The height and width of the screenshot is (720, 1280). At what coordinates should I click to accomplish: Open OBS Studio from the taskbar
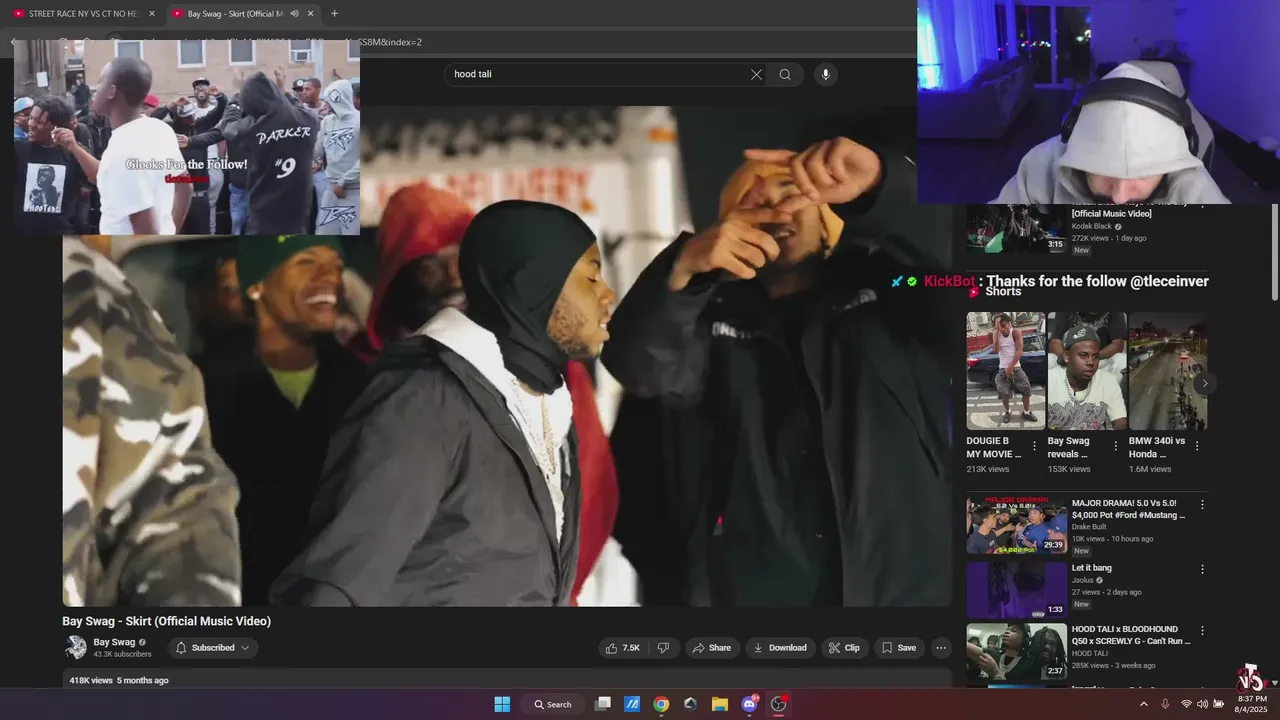point(779,704)
